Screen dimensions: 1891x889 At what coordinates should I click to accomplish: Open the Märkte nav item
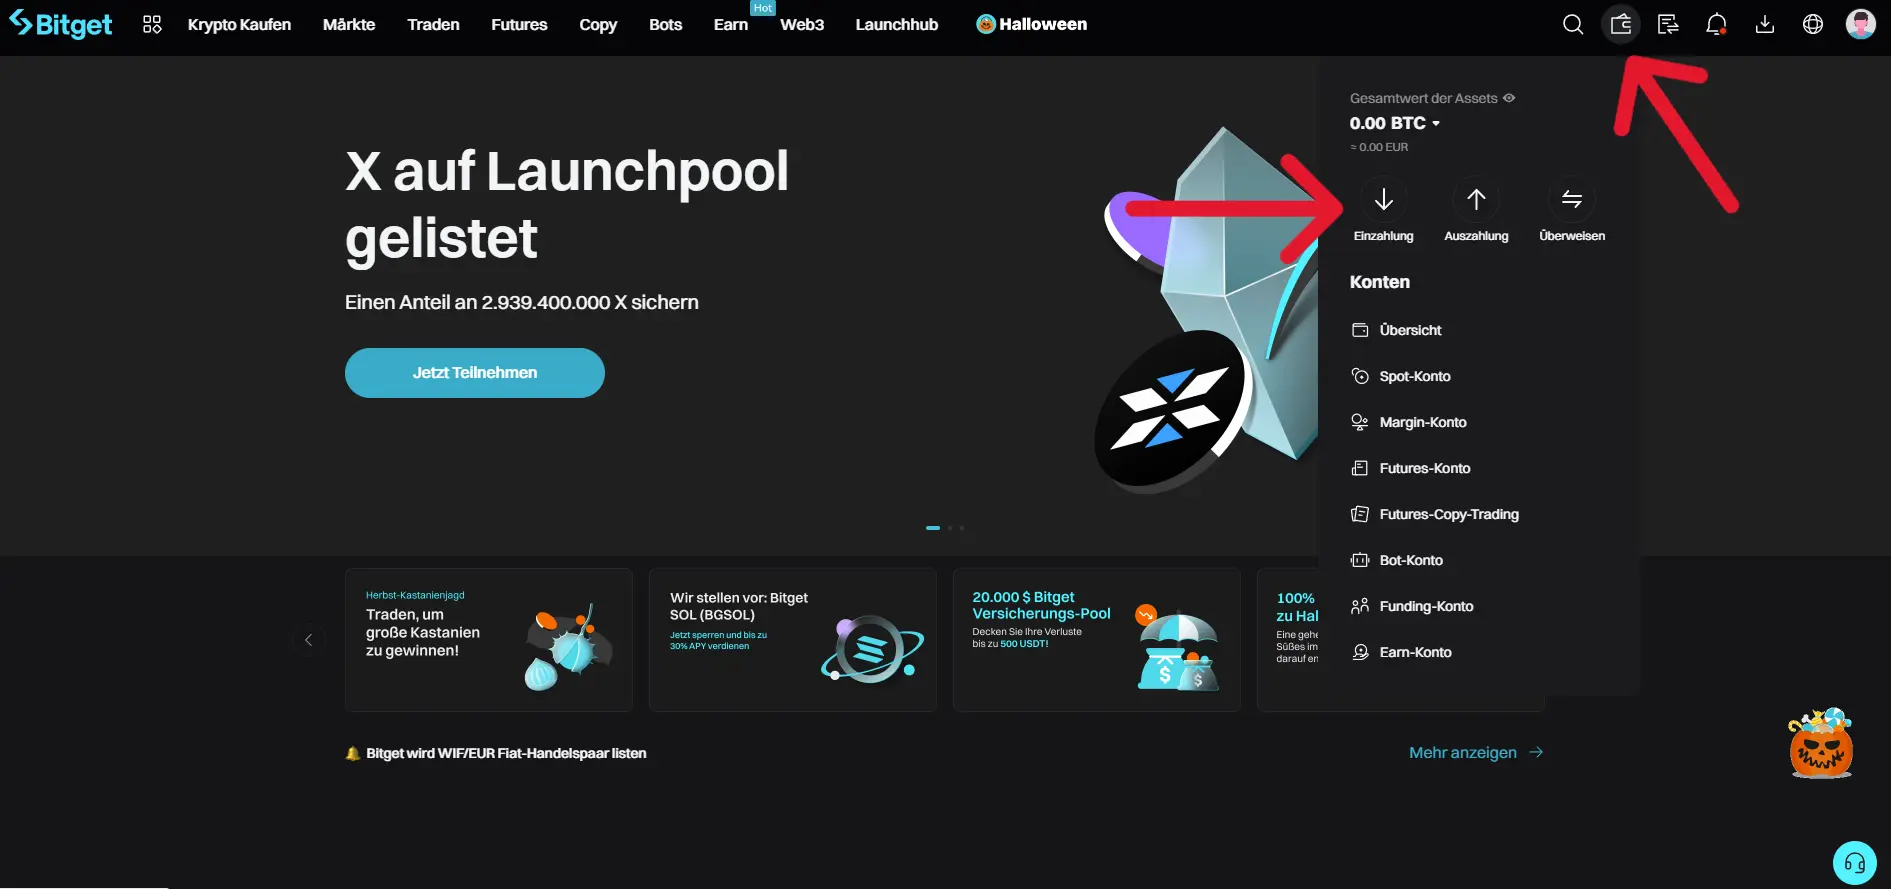(x=349, y=24)
